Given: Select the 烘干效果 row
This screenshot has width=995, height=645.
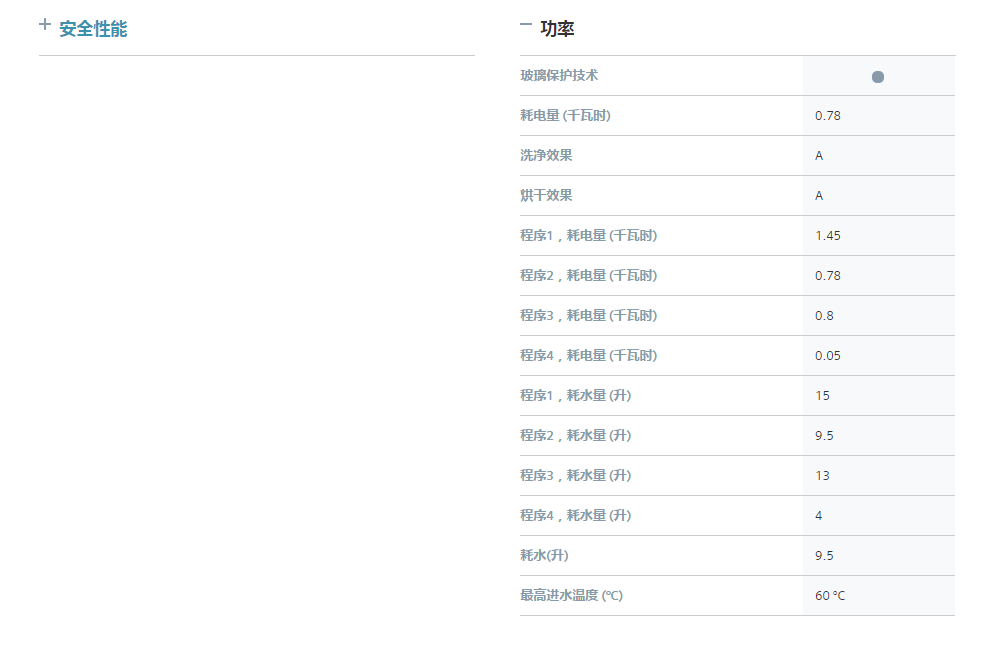Looking at the screenshot, I should click(737, 196).
